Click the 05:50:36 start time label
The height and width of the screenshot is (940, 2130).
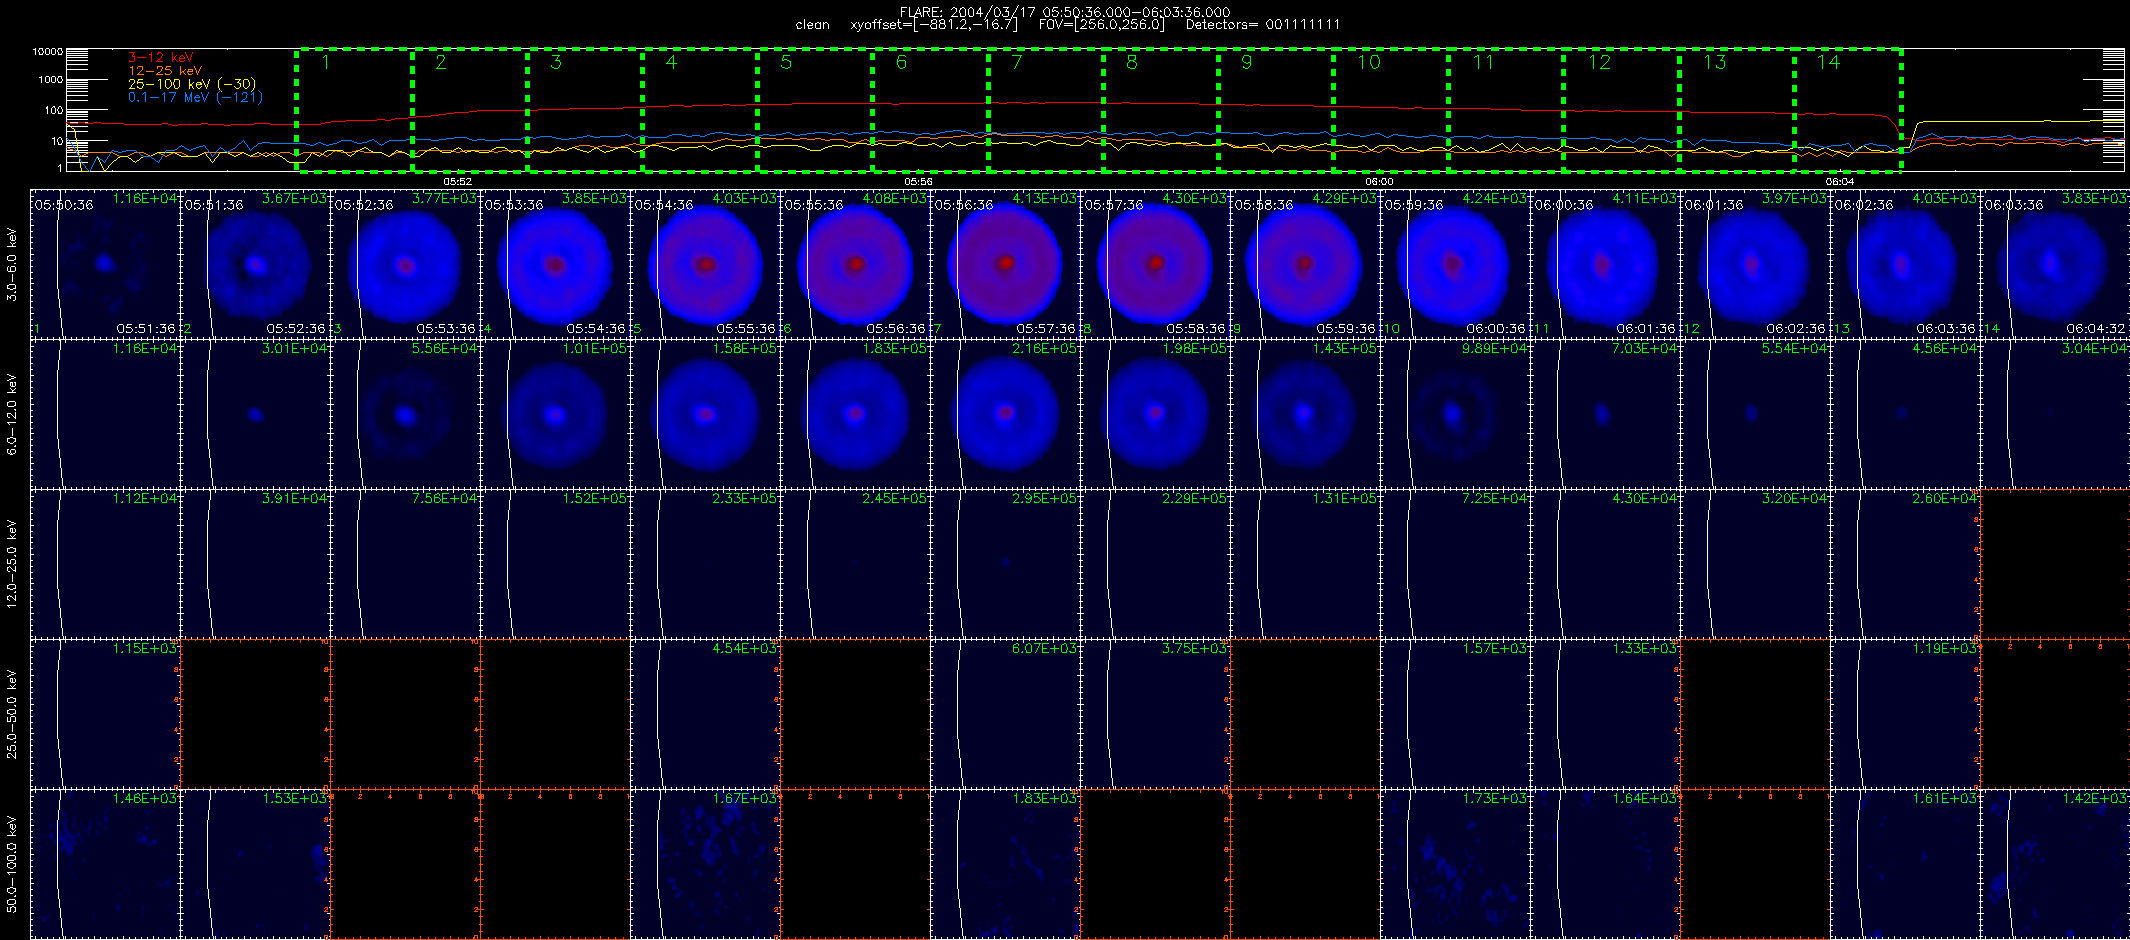[64, 204]
